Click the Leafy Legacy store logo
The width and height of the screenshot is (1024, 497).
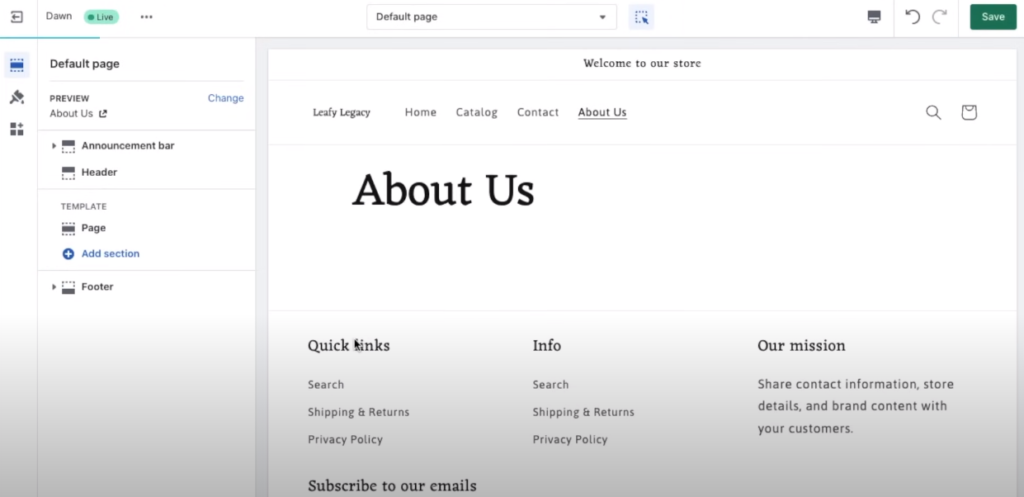(342, 112)
